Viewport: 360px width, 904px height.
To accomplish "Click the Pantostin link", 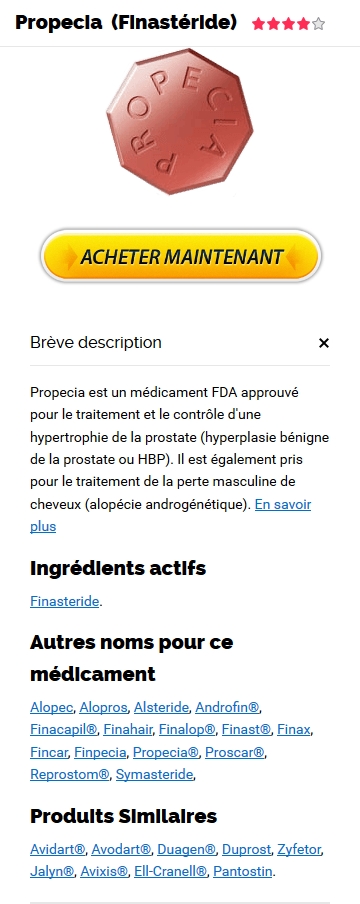I will (x=242, y=871).
